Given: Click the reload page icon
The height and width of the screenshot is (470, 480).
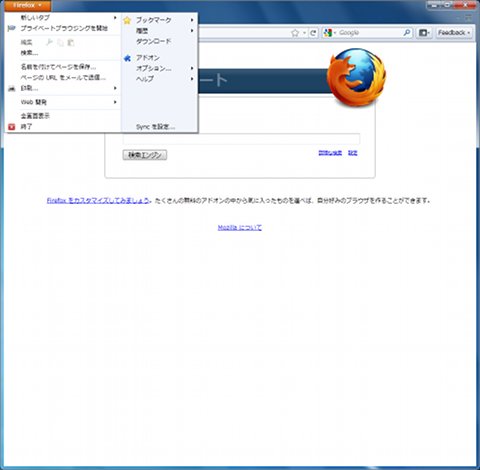Looking at the screenshot, I should click(x=313, y=33).
